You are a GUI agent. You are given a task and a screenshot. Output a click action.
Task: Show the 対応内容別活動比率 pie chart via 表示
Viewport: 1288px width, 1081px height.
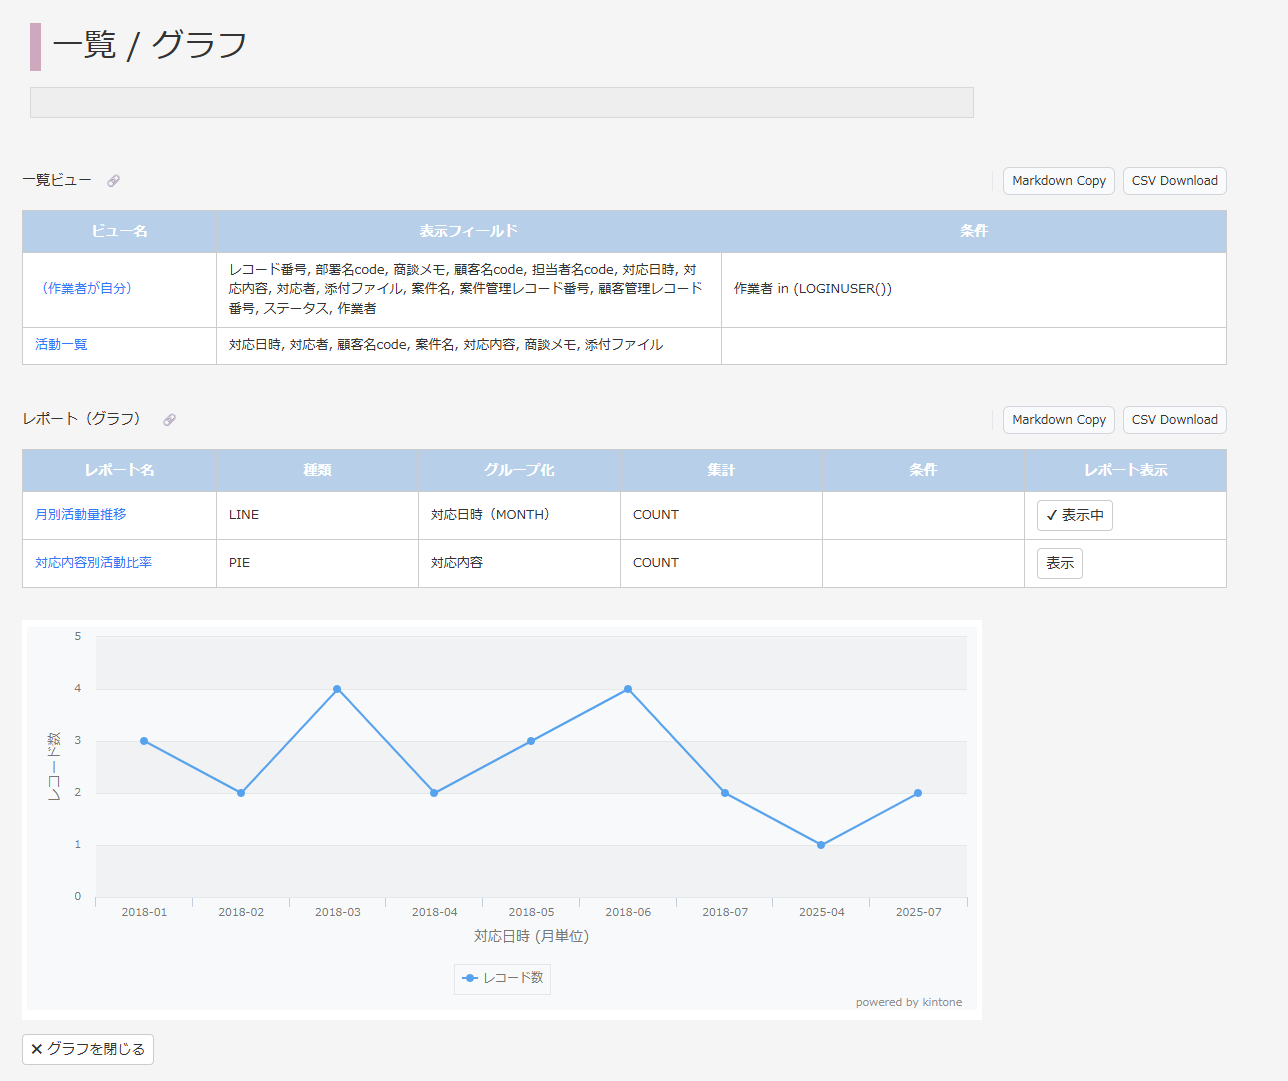pyautogui.click(x=1059, y=563)
